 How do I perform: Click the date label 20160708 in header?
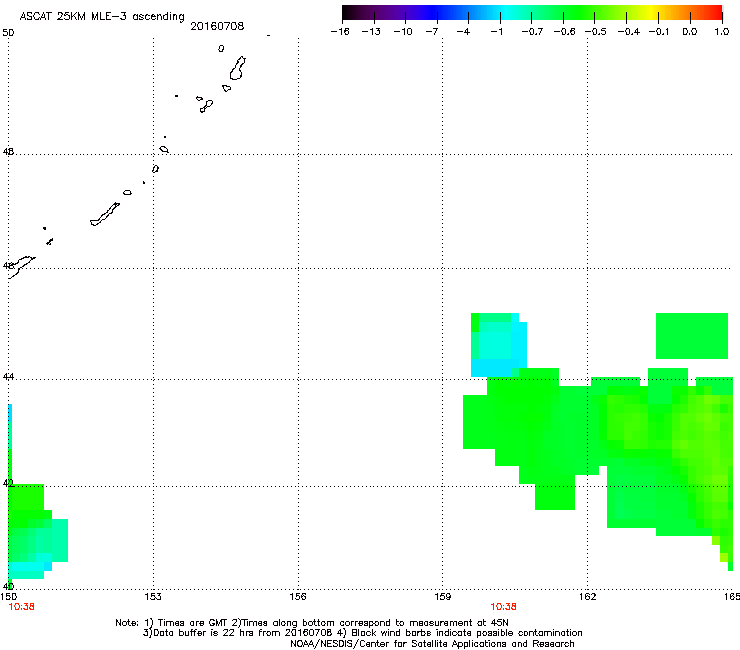(217, 26)
